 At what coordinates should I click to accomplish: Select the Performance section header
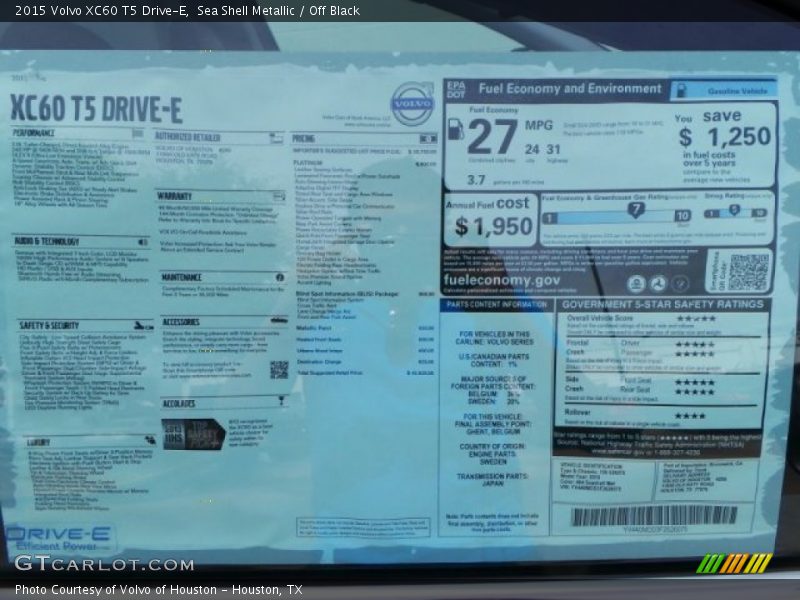(x=34, y=133)
